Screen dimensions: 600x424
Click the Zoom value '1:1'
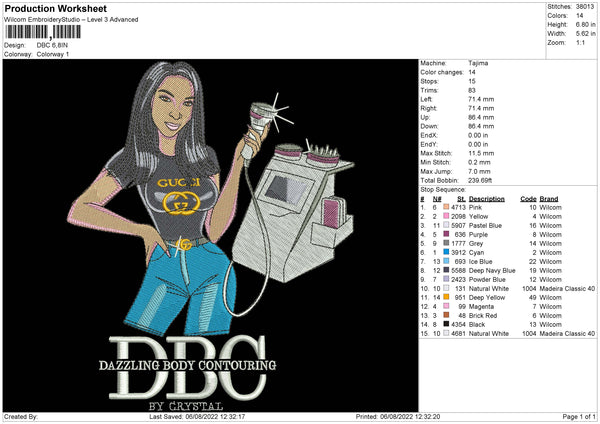[580, 43]
